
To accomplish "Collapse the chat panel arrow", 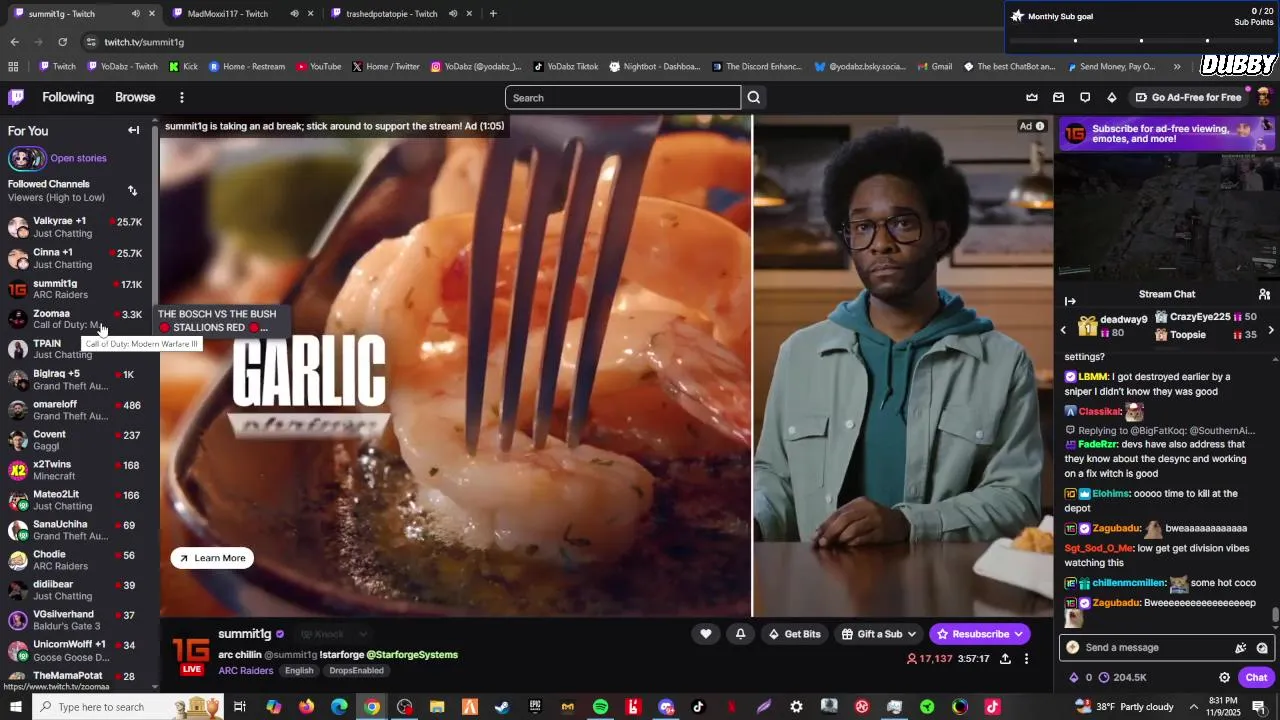I will point(1070,301).
